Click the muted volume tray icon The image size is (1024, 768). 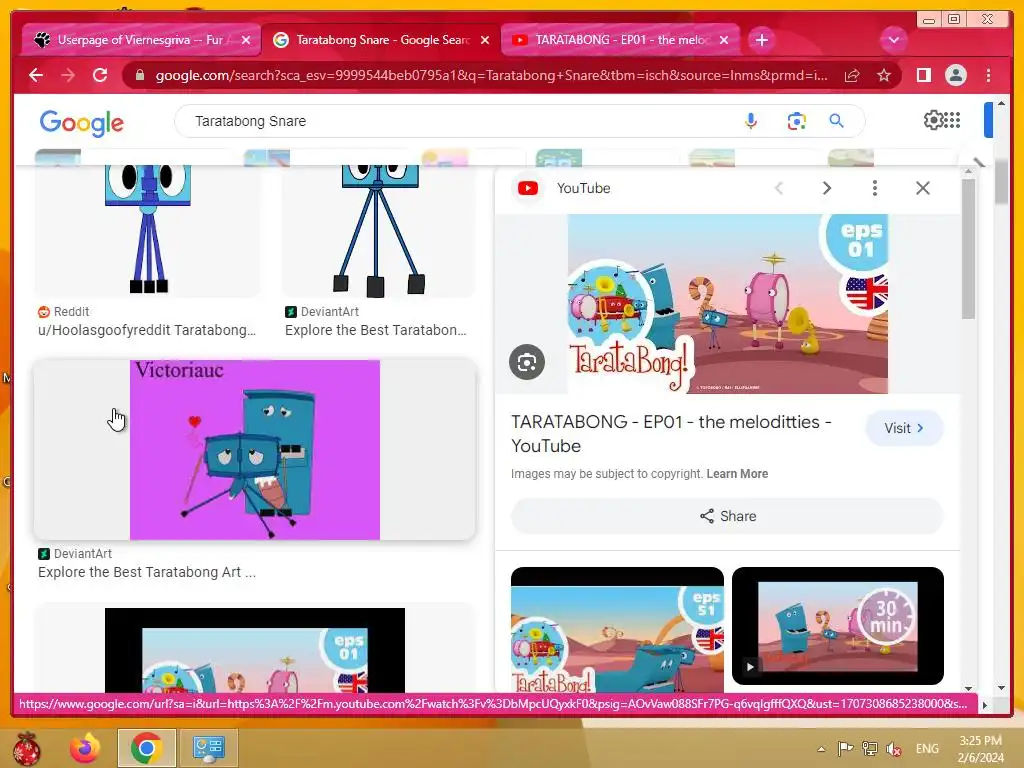coord(893,749)
